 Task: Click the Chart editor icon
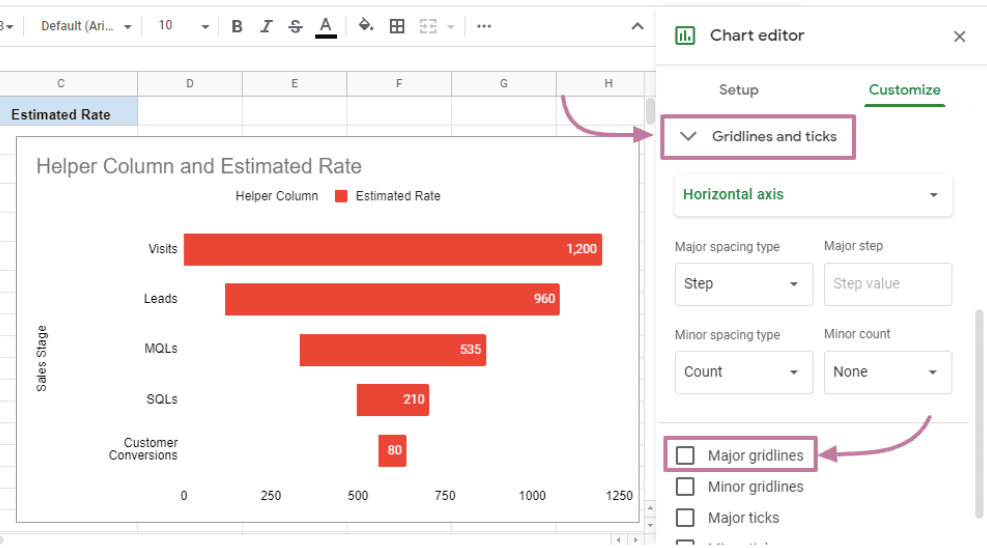click(685, 36)
